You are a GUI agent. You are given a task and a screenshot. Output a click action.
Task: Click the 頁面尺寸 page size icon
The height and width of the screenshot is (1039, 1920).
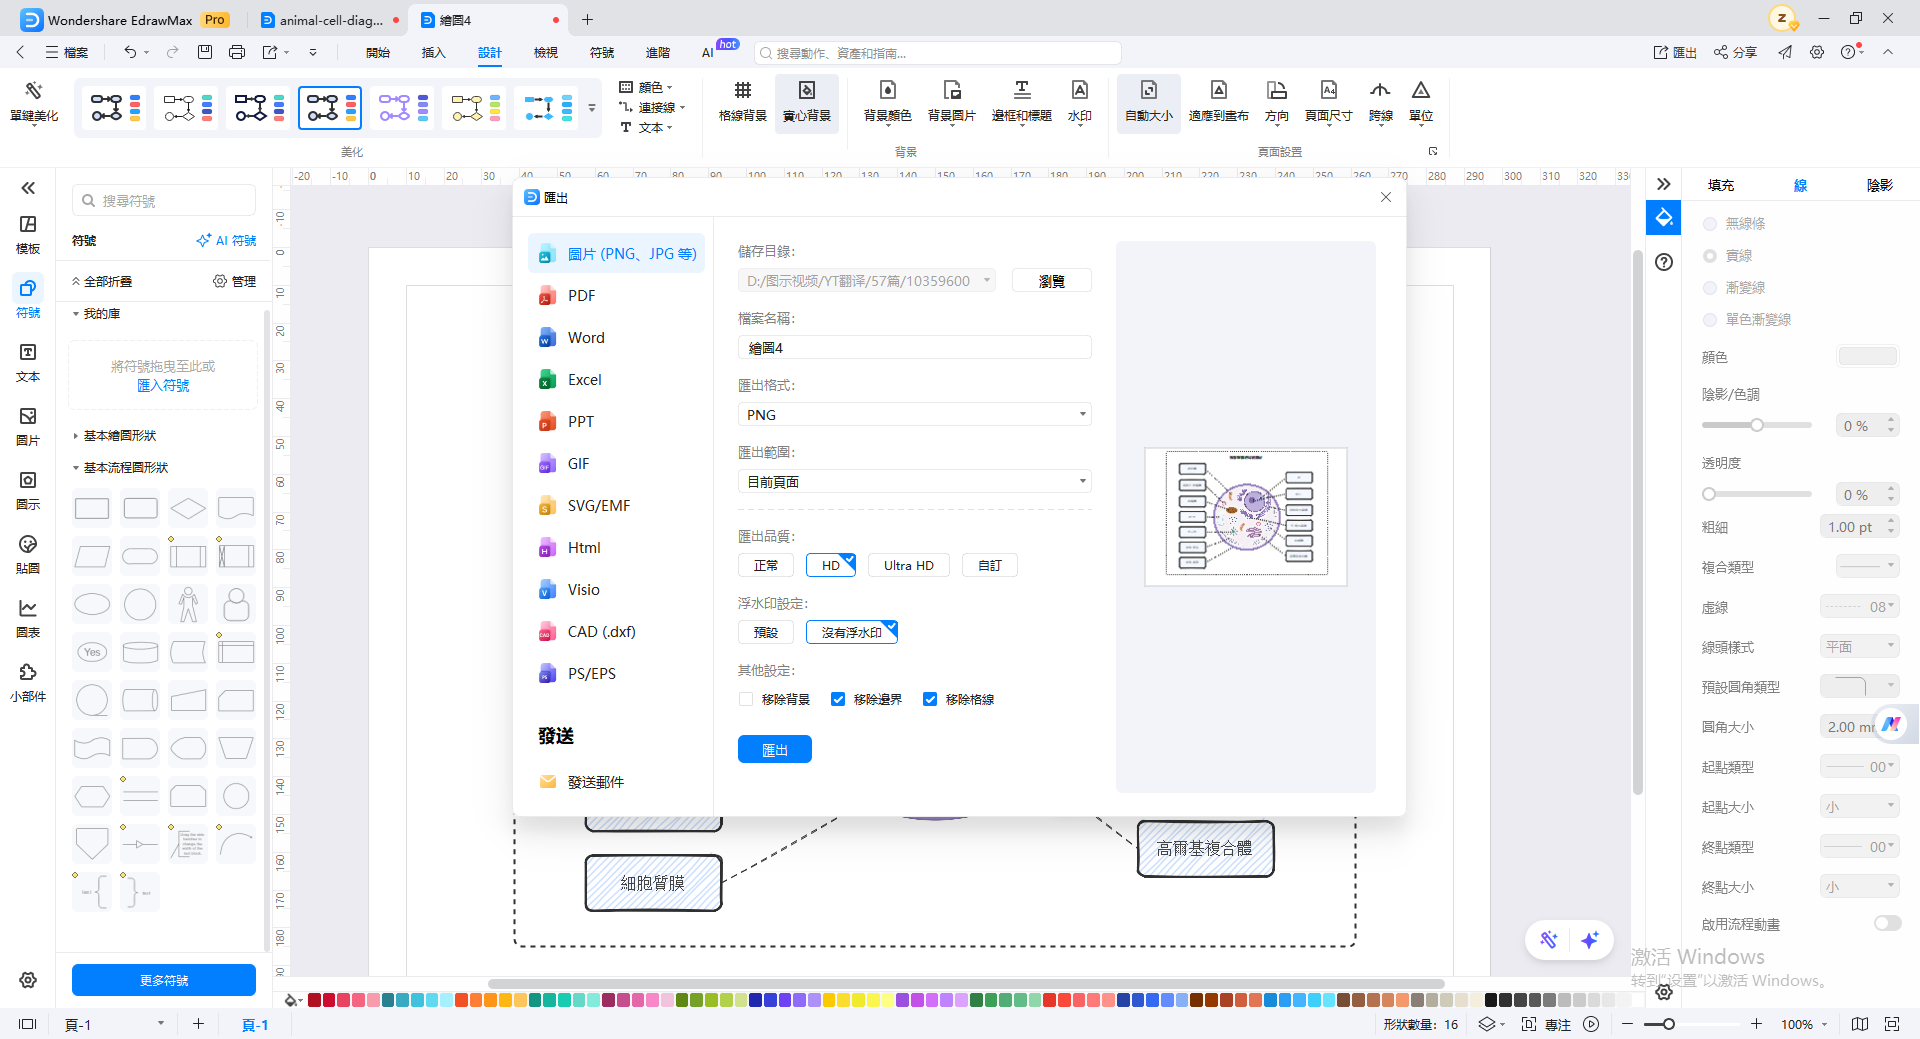(1329, 103)
